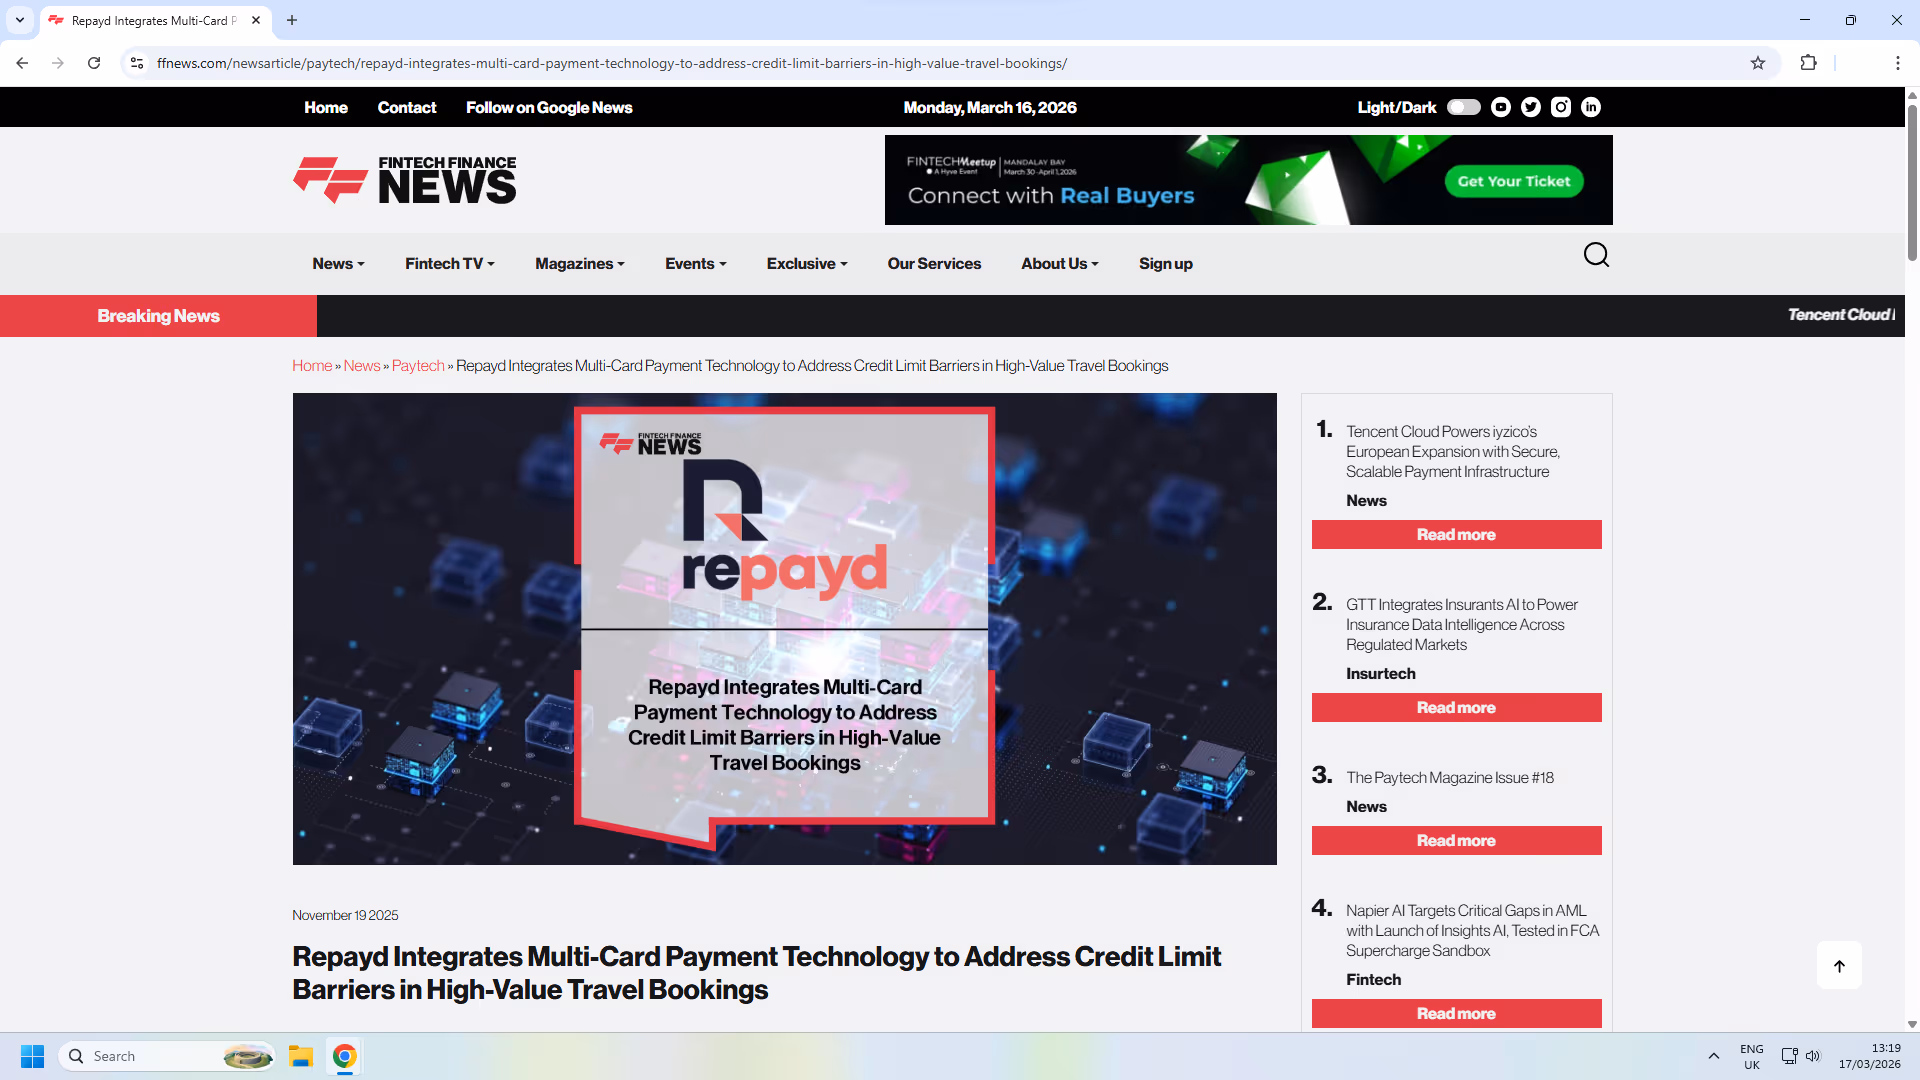Open the LinkedIn social icon in top bar
The image size is (1920, 1080).
tap(1591, 107)
